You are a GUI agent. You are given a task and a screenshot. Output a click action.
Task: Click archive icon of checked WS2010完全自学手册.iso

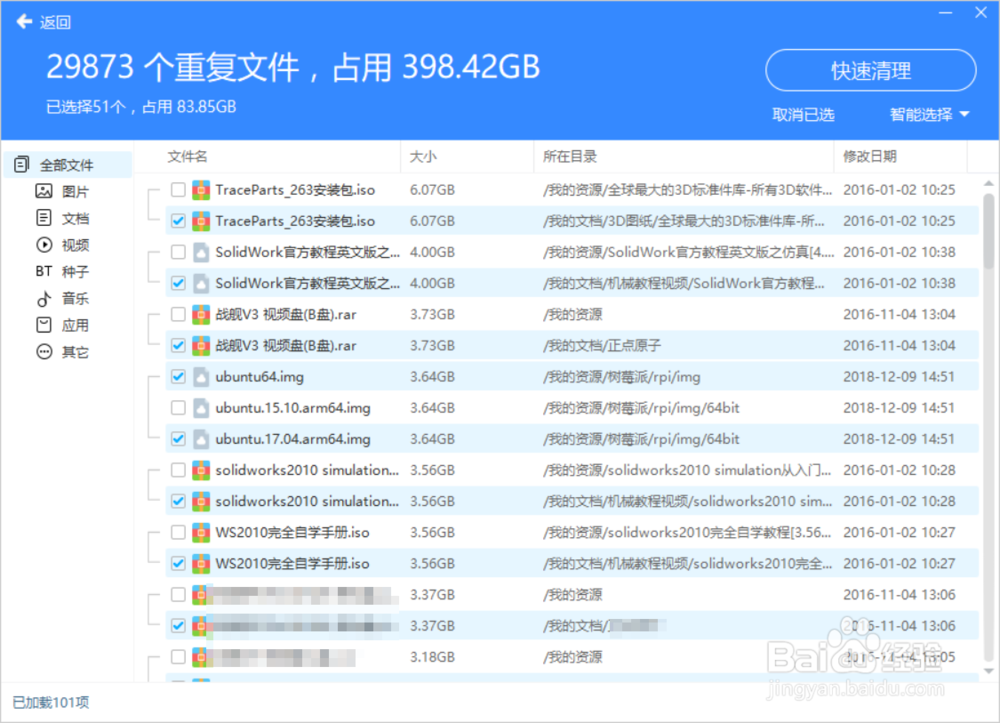[x=201, y=564]
